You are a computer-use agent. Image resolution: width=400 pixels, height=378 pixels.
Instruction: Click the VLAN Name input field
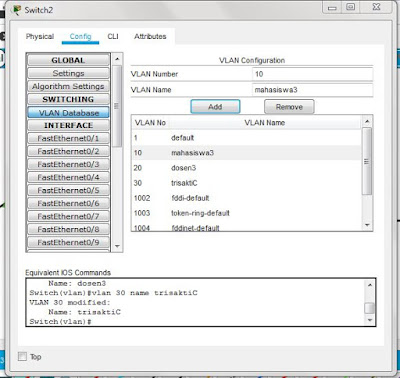[x=312, y=90]
